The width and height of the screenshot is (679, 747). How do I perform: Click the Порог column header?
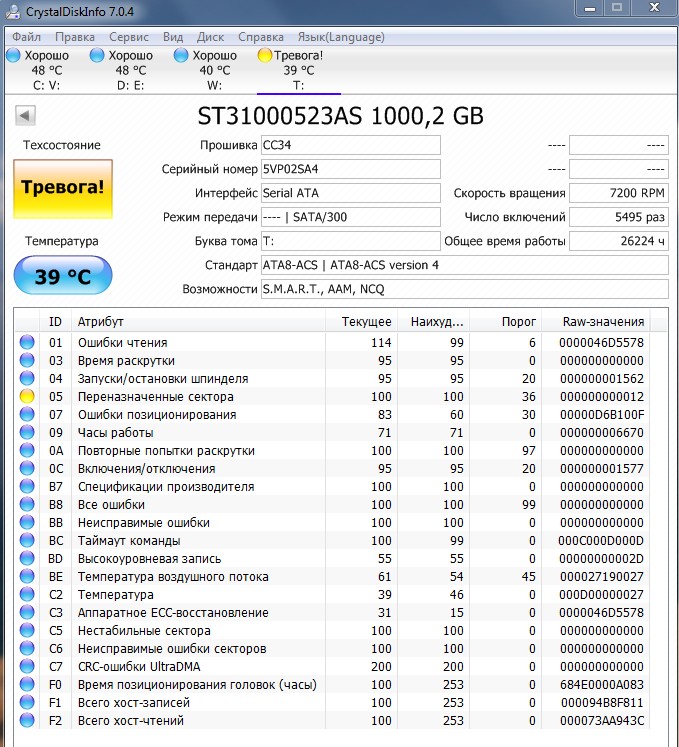[506, 322]
